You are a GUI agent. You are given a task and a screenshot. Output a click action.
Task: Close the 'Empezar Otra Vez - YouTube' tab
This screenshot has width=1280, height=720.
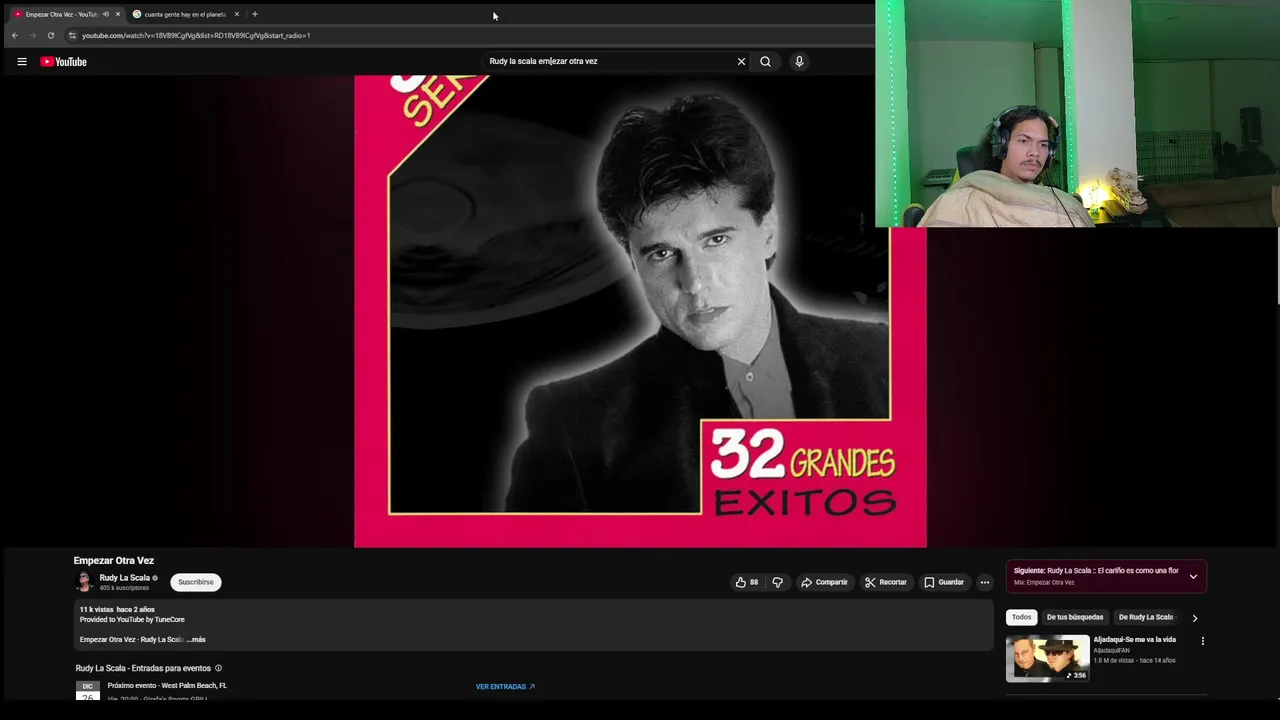click(118, 14)
